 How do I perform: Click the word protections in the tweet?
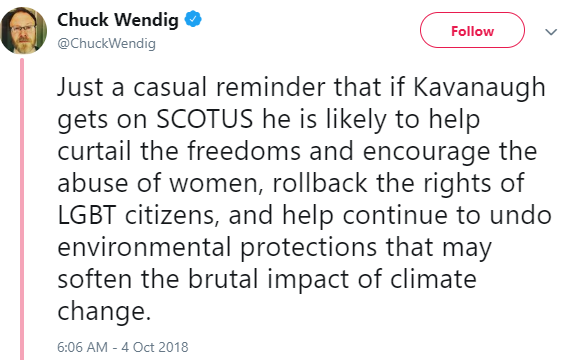[x=308, y=248]
